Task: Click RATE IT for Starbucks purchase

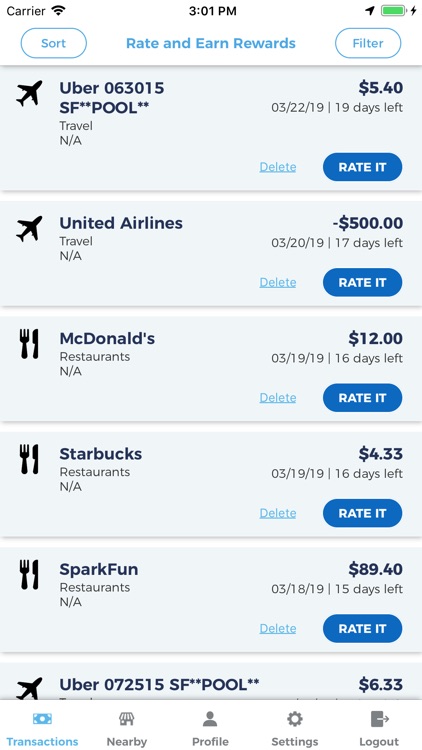Action: 362,513
